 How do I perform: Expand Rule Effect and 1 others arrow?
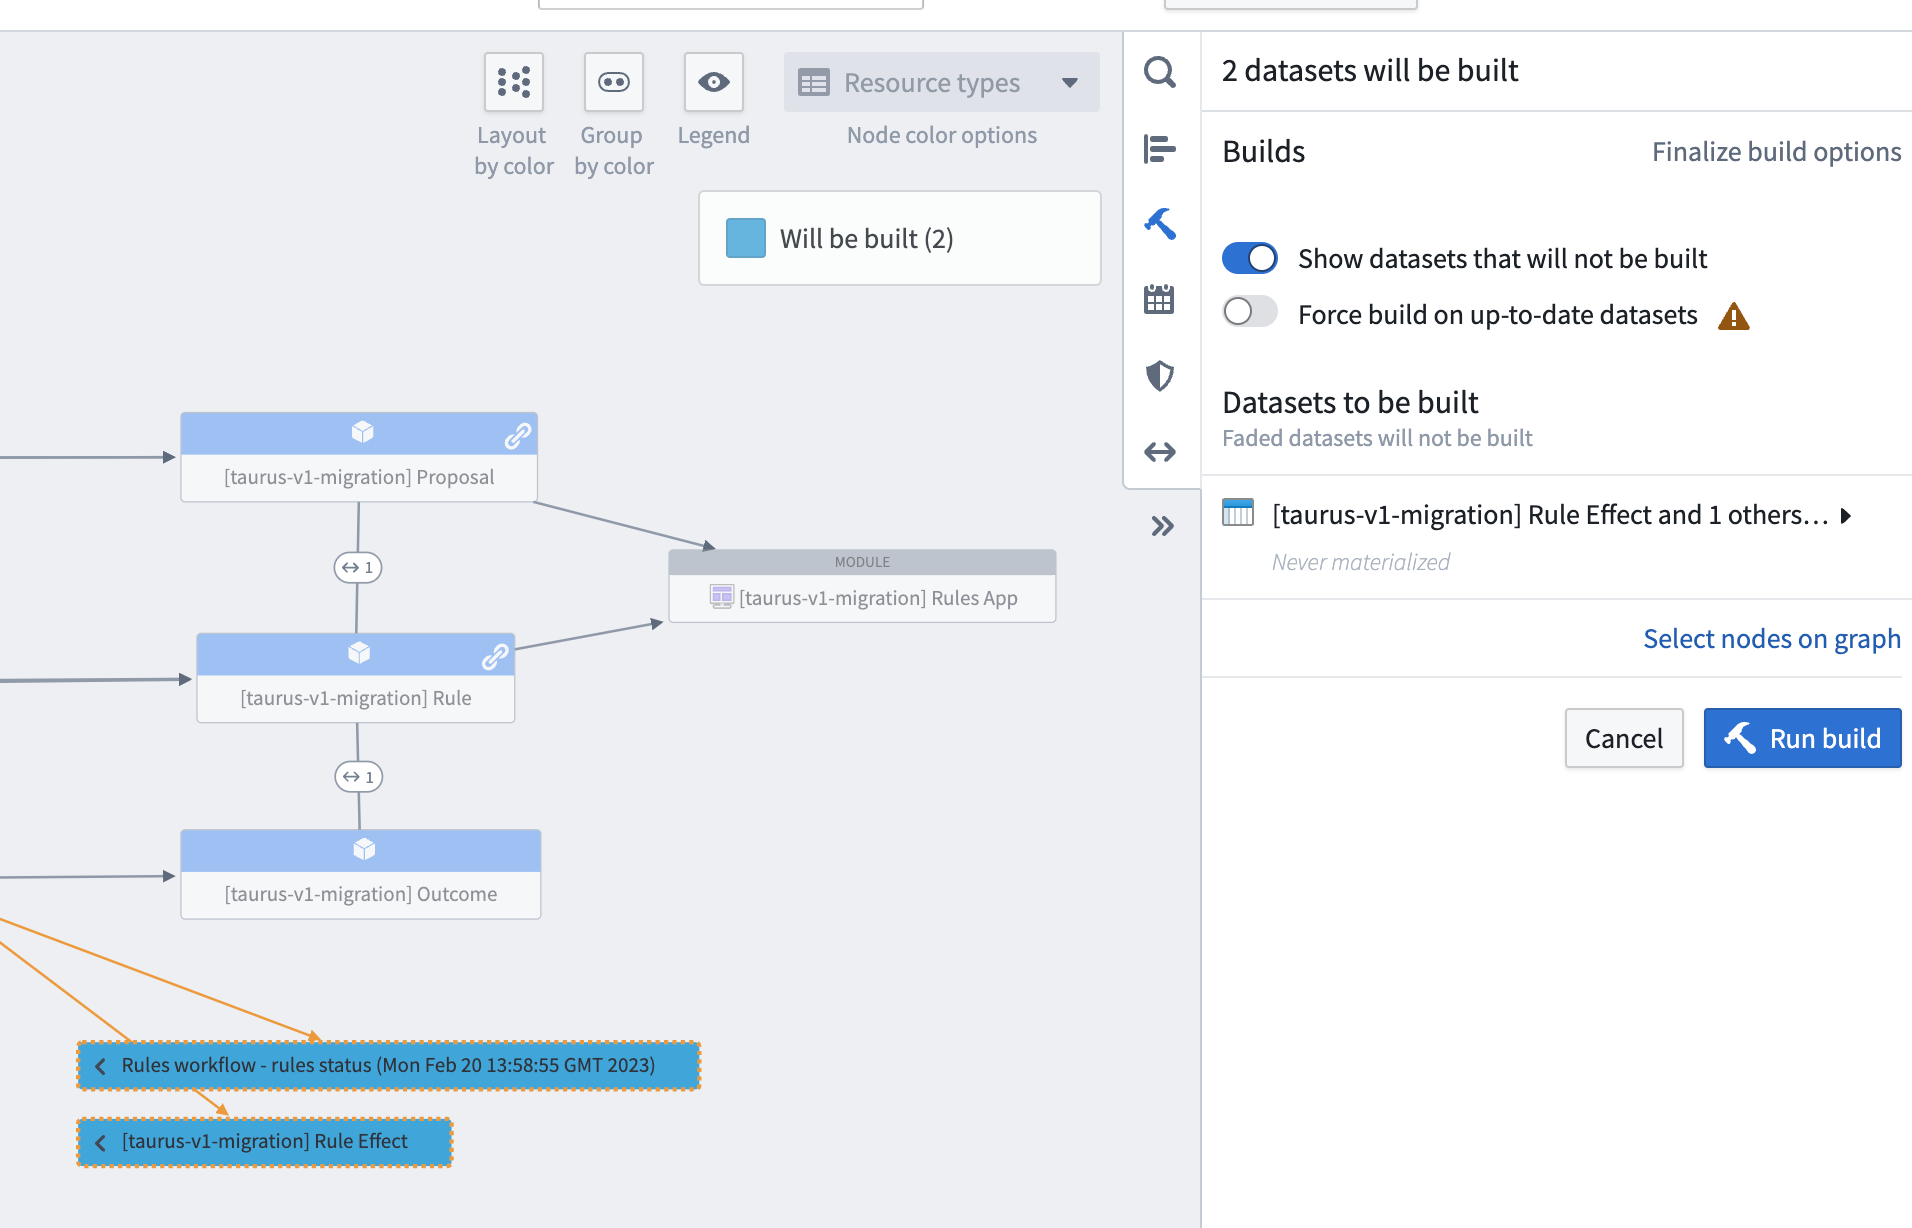pyautogui.click(x=1846, y=516)
